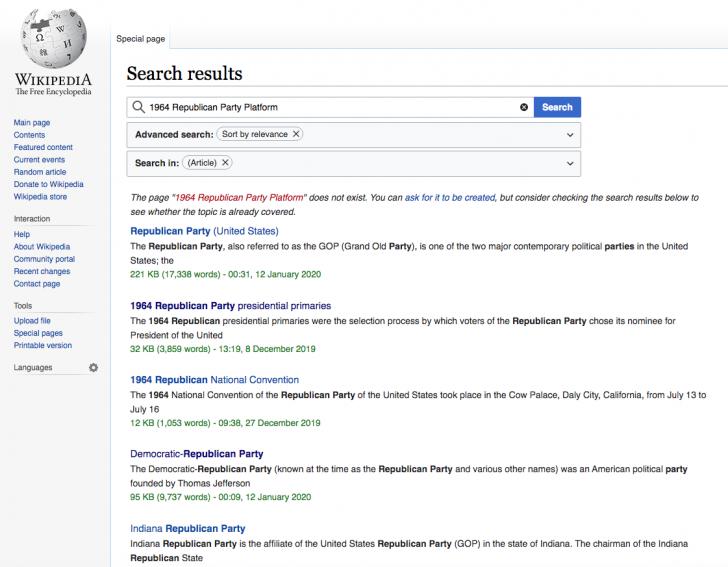Click the 'Search in:' label
This screenshot has height=567, width=728.
(157, 163)
